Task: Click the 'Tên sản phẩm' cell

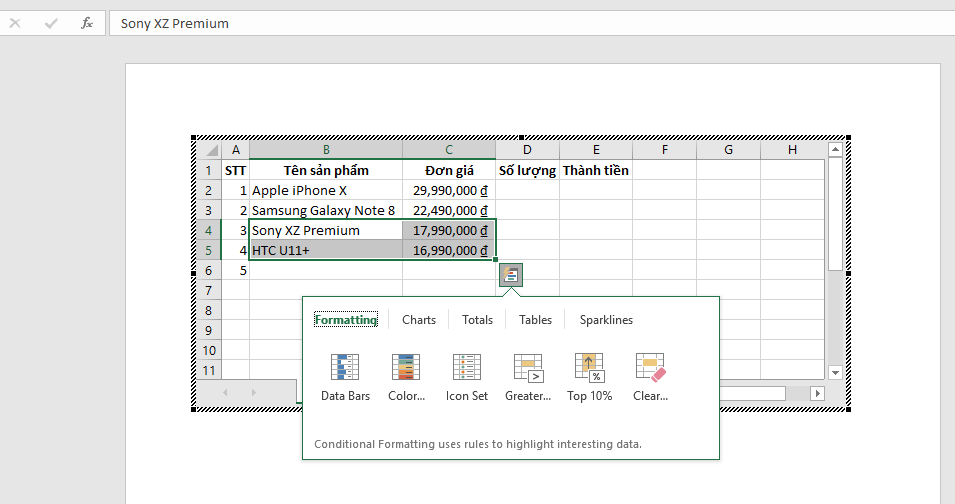Action: pos(326,170)
